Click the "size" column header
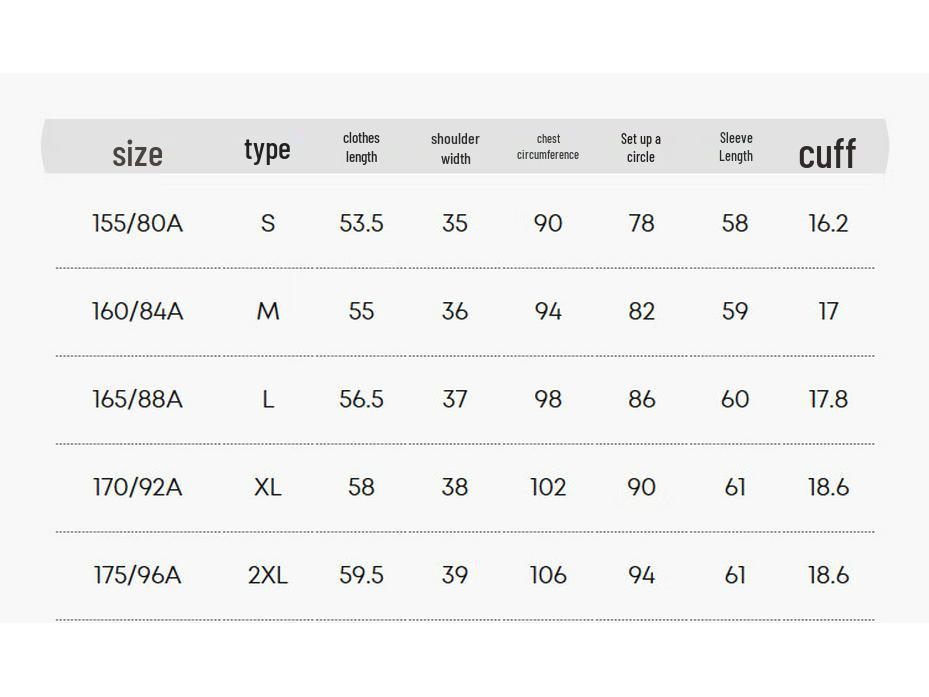This screenshot has width=929, height=697. (x=137, y=154)
